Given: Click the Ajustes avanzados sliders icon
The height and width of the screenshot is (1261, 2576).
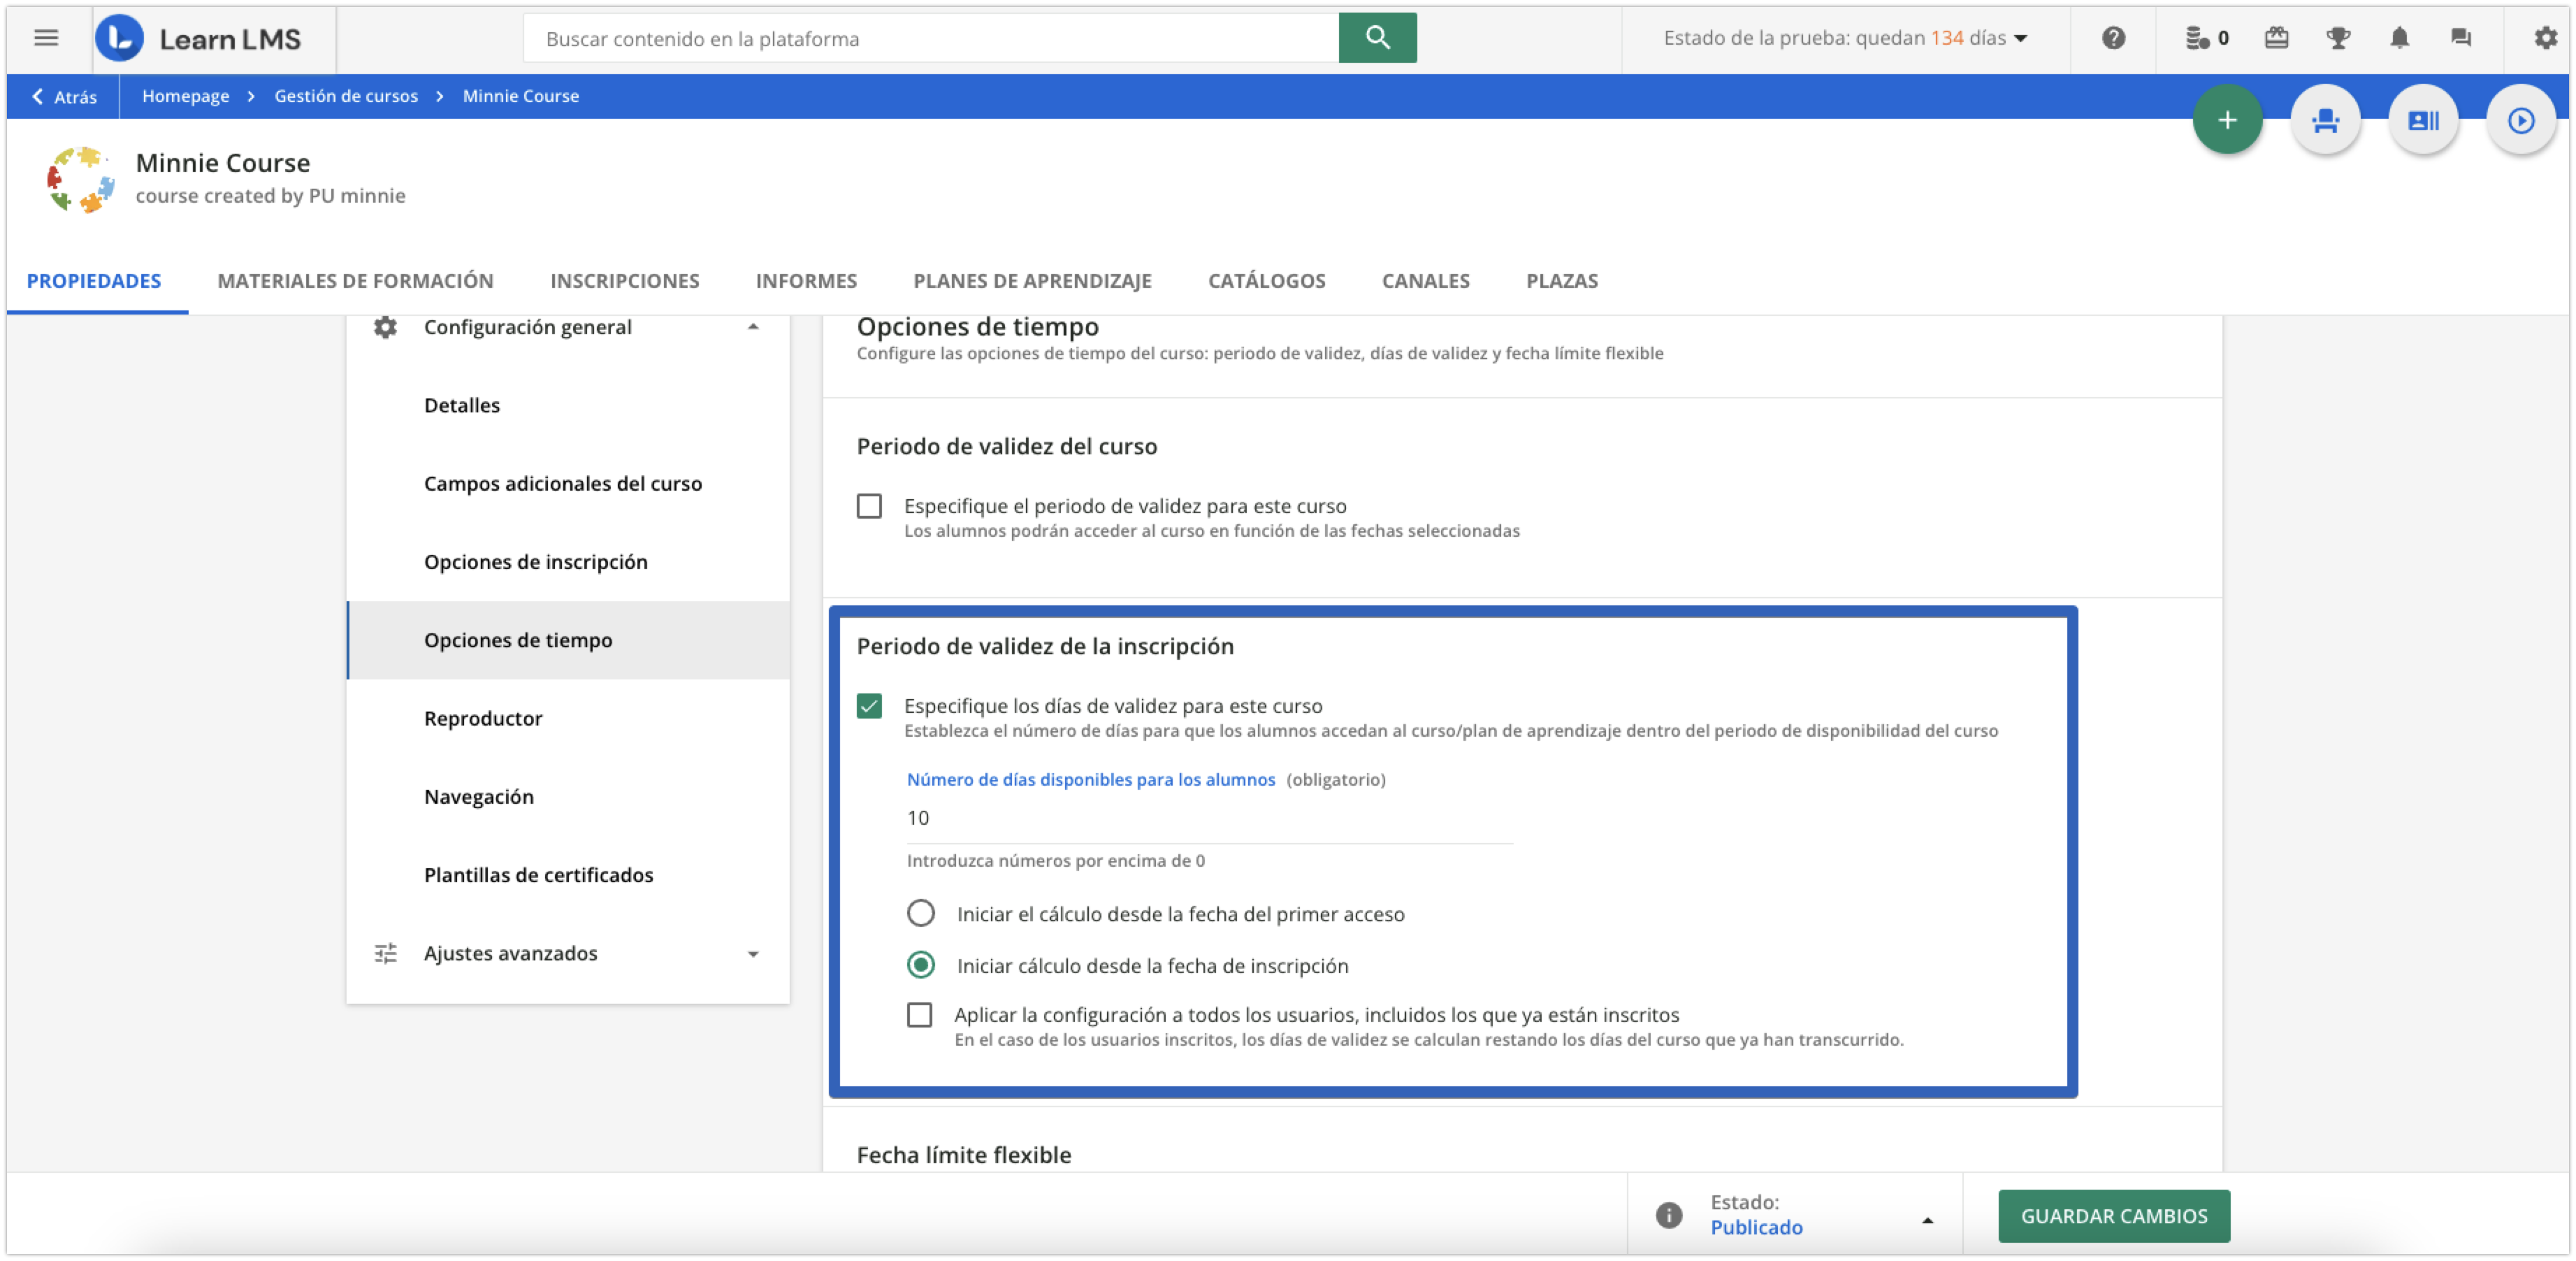Looking at the screenshot, I should [x=385, y=953].
